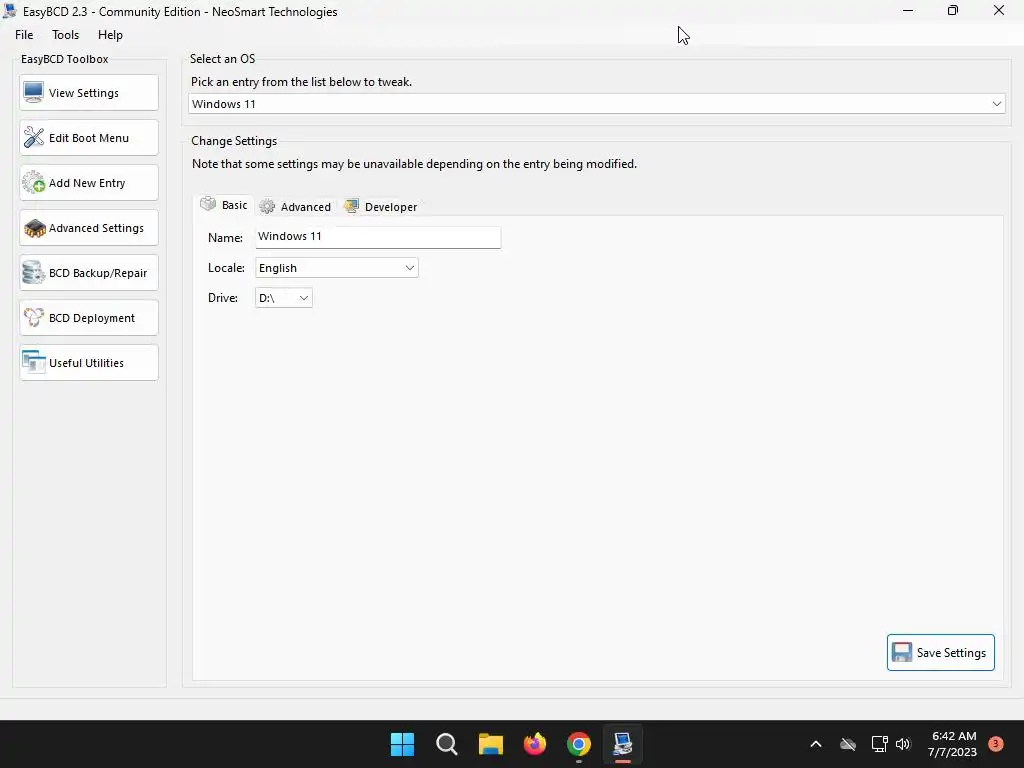Switch to the Basic tab
This screenshot has height=768, width=1024.
[225, 205]
